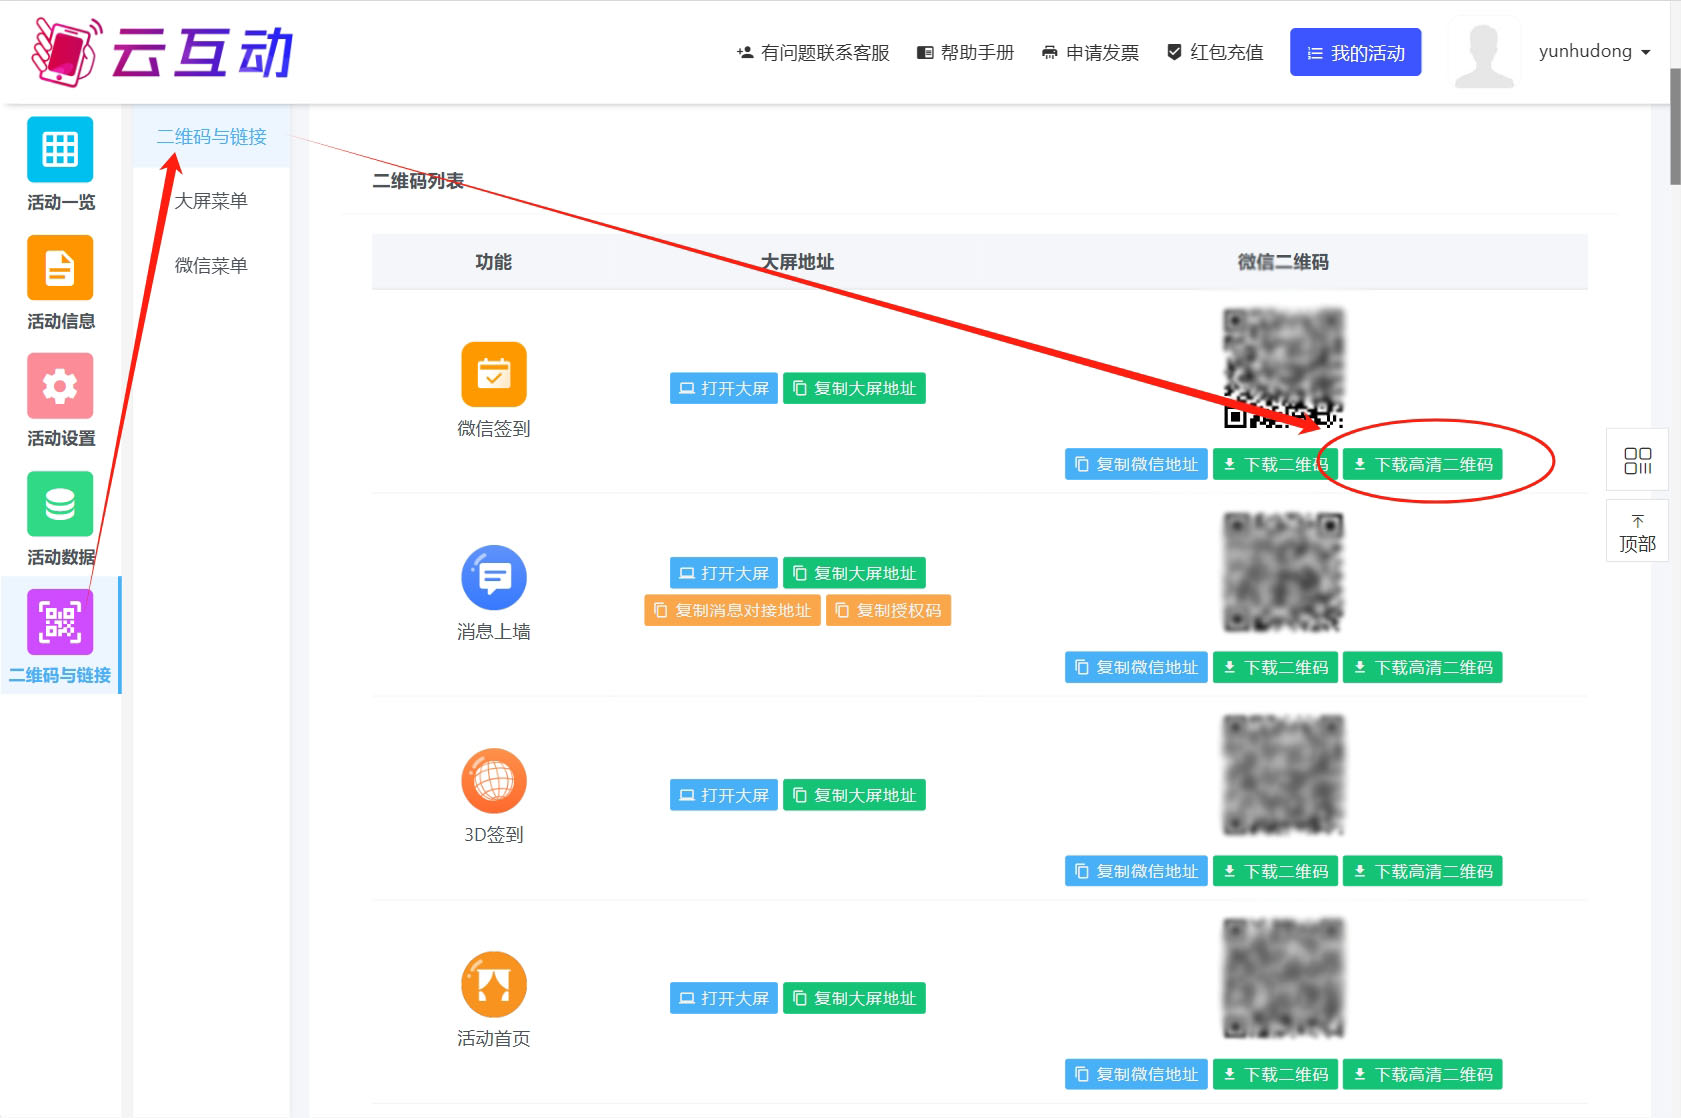Click the 消息上墙 blue chat icon
The height and width of the screenshot is (1118, 1681).
coord(493,577)
